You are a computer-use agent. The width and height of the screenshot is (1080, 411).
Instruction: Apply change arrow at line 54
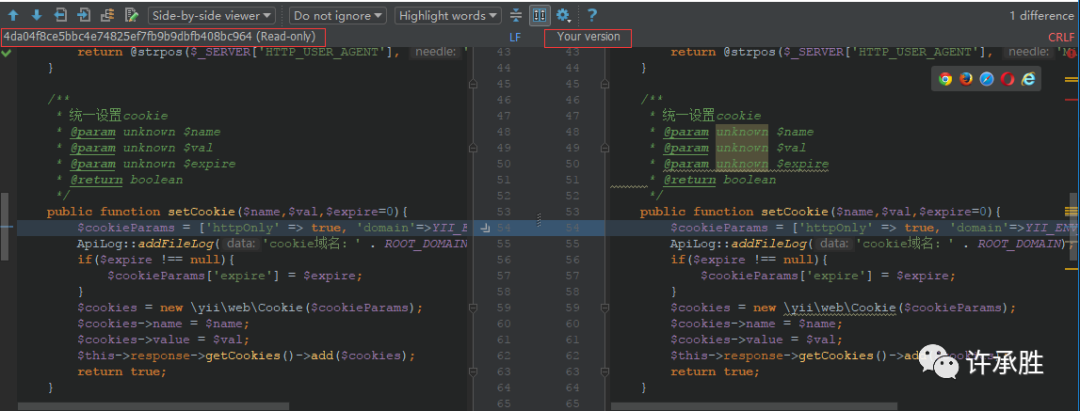tap(484, 228)
